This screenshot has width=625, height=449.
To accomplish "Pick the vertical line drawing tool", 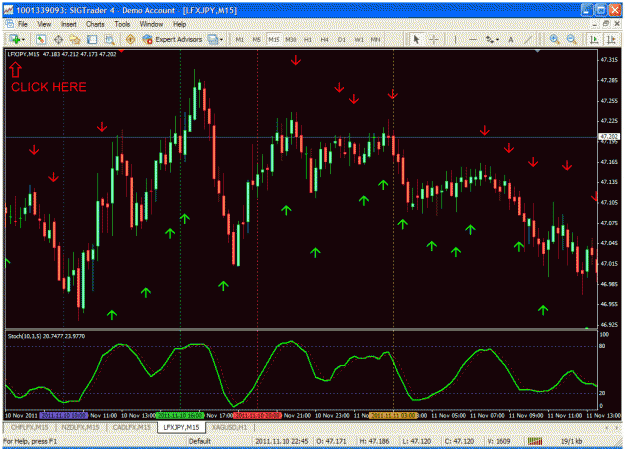I will (455, 39).
